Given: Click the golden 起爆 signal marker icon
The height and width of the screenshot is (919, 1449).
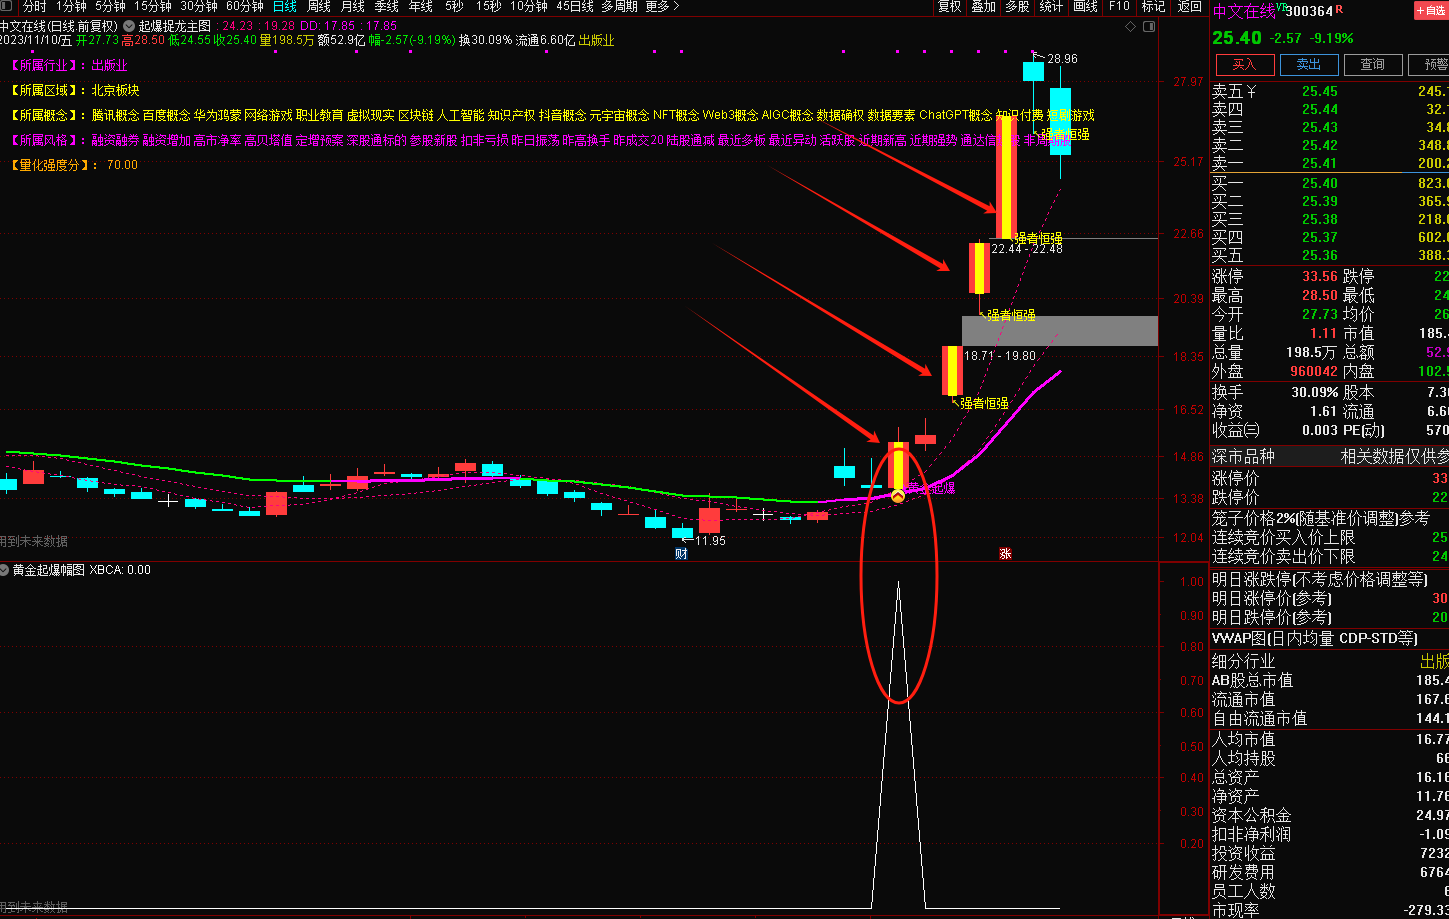Looking at the screenshot, I should click(x=898, y=494).
